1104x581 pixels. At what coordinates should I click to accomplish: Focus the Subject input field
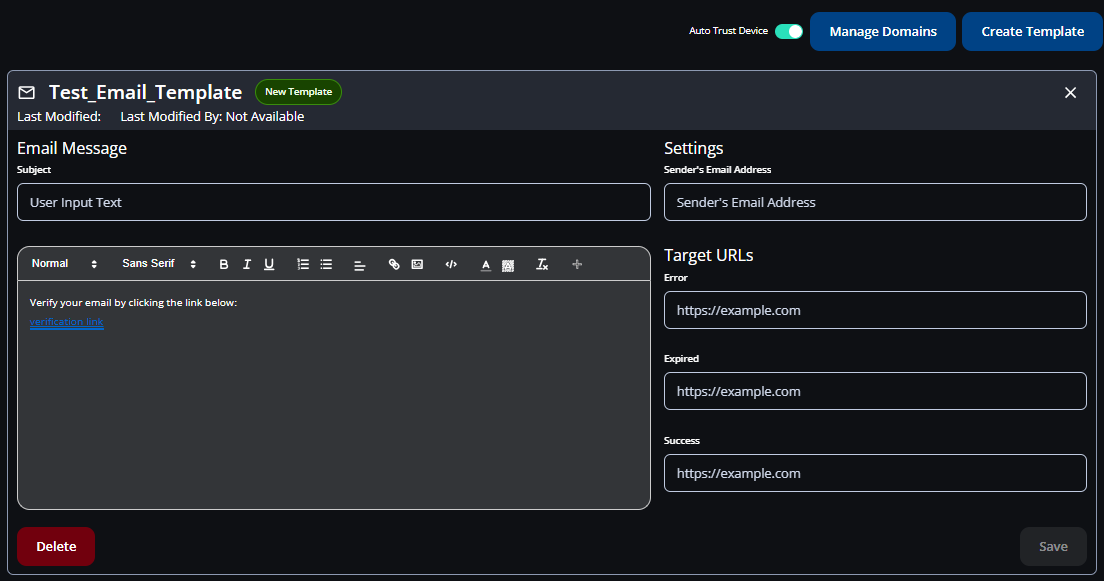[x=334, y=202]
